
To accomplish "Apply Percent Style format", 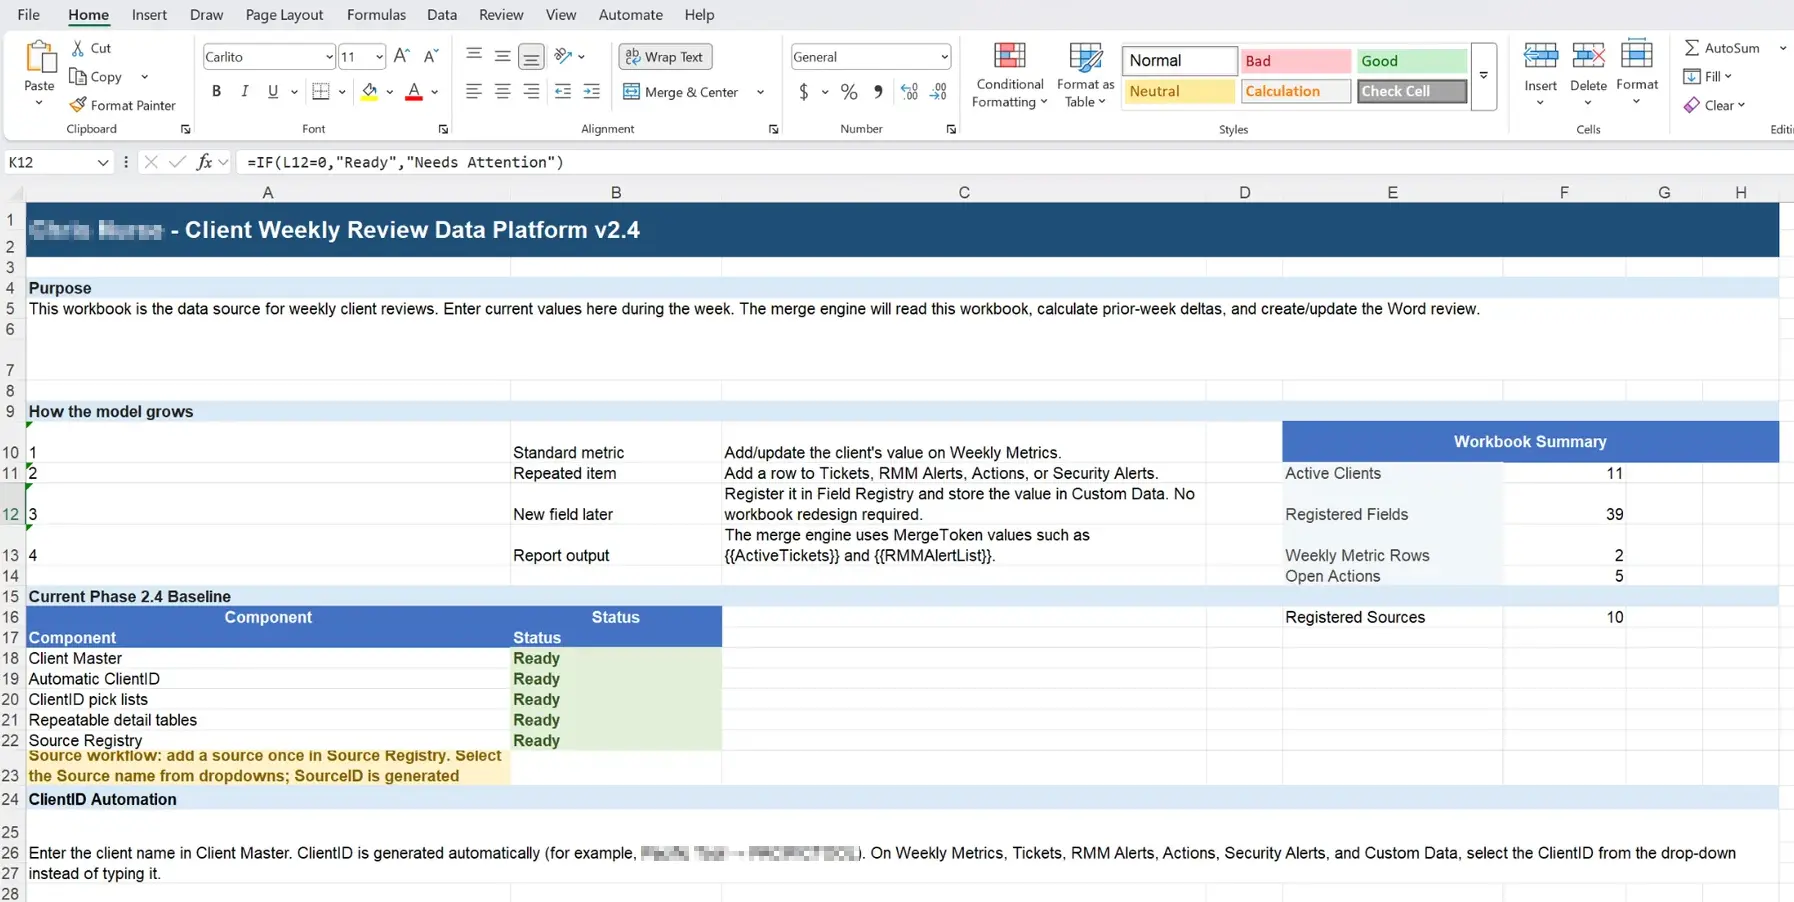I will [849, 92].
